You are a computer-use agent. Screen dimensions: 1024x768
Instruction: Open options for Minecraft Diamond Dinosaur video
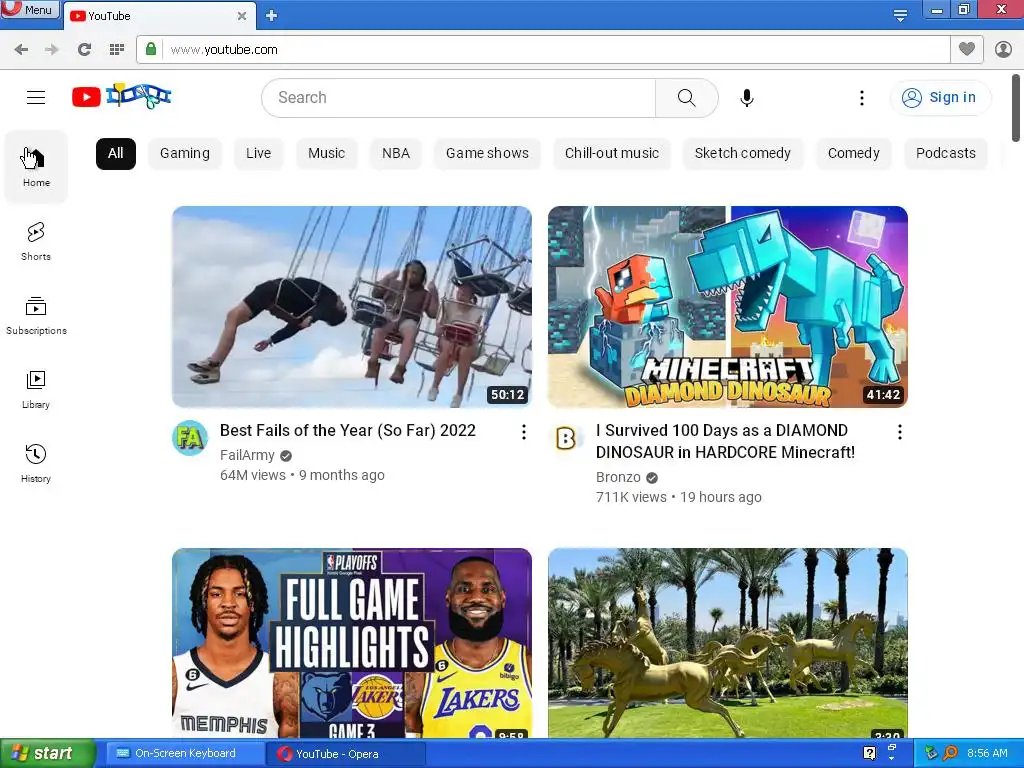coord(900,432)
